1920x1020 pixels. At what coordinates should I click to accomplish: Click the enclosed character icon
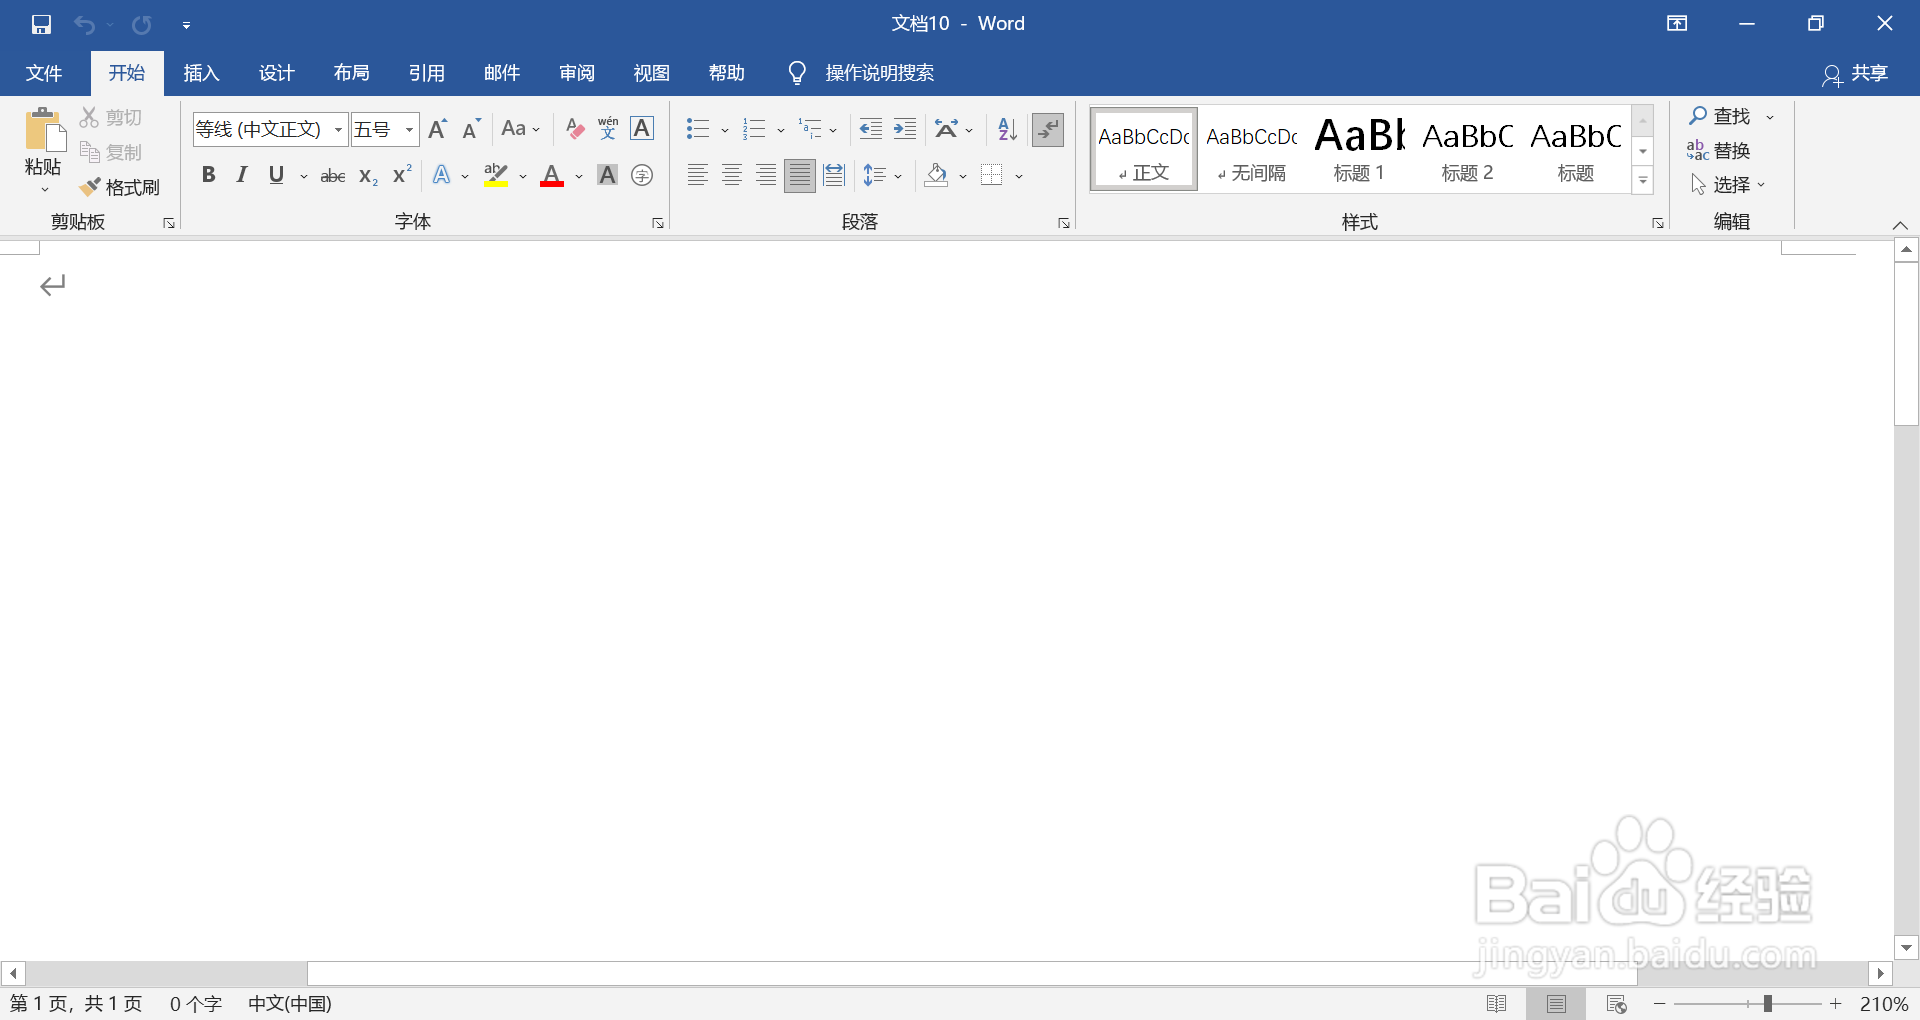[642, 176]
